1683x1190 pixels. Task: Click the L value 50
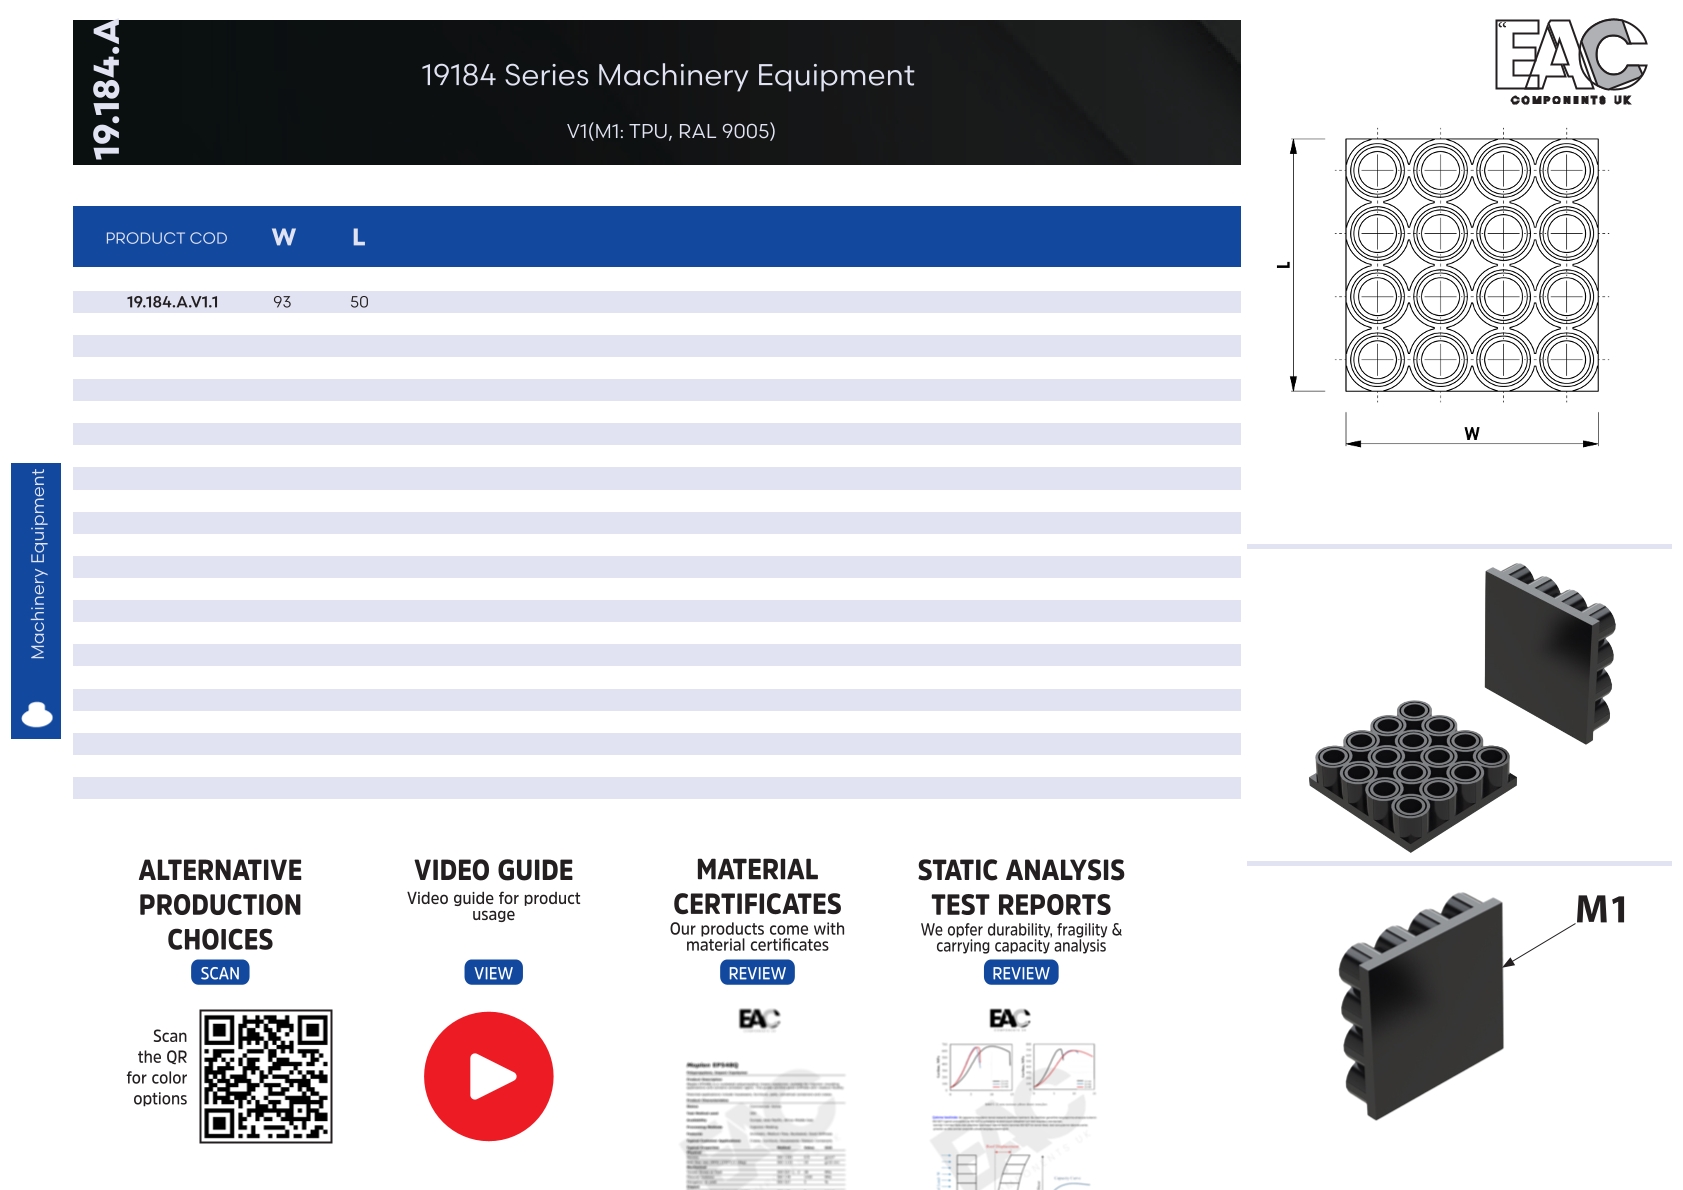point(359,302)
